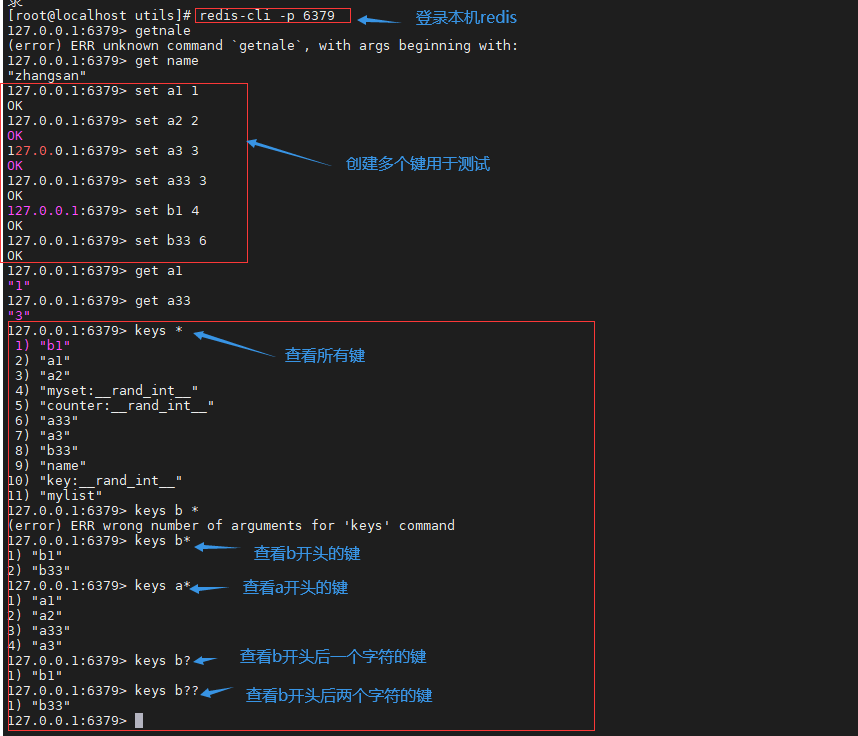This screenshot has width=858, height=736.
Task: Click the 'set a1 1' command line
Action: coord(103,91)
